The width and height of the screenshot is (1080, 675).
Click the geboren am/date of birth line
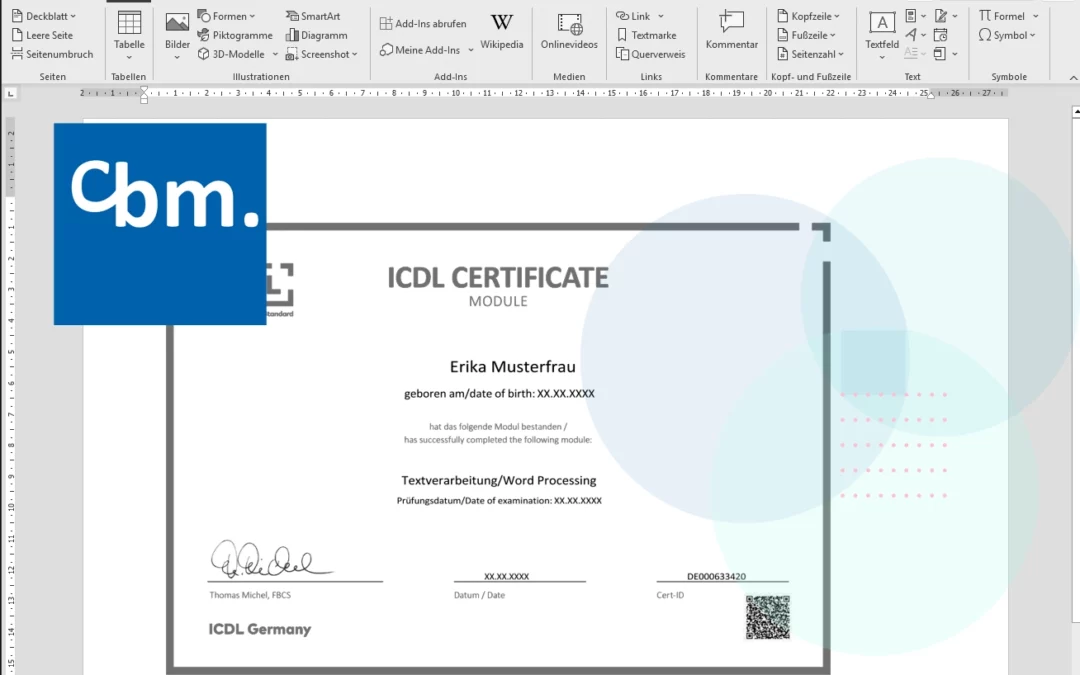click(499, 394)
